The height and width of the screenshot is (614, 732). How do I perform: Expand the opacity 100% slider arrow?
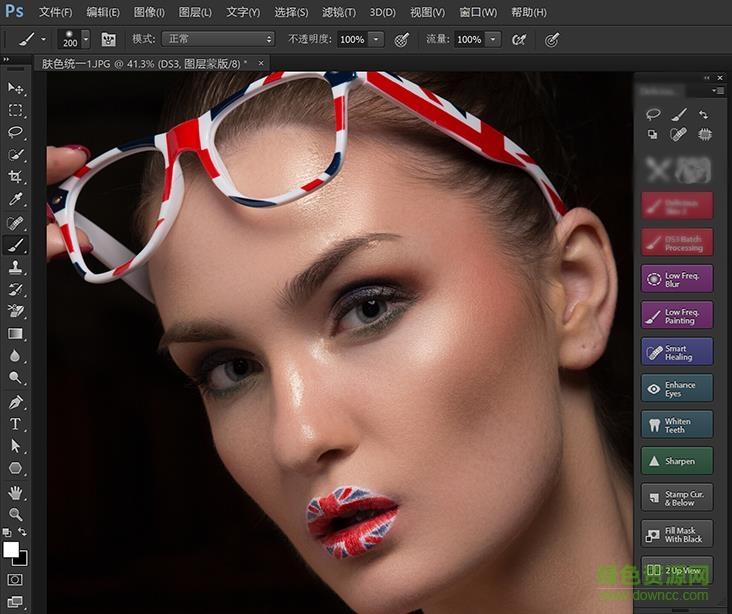[x=376, y=39]
